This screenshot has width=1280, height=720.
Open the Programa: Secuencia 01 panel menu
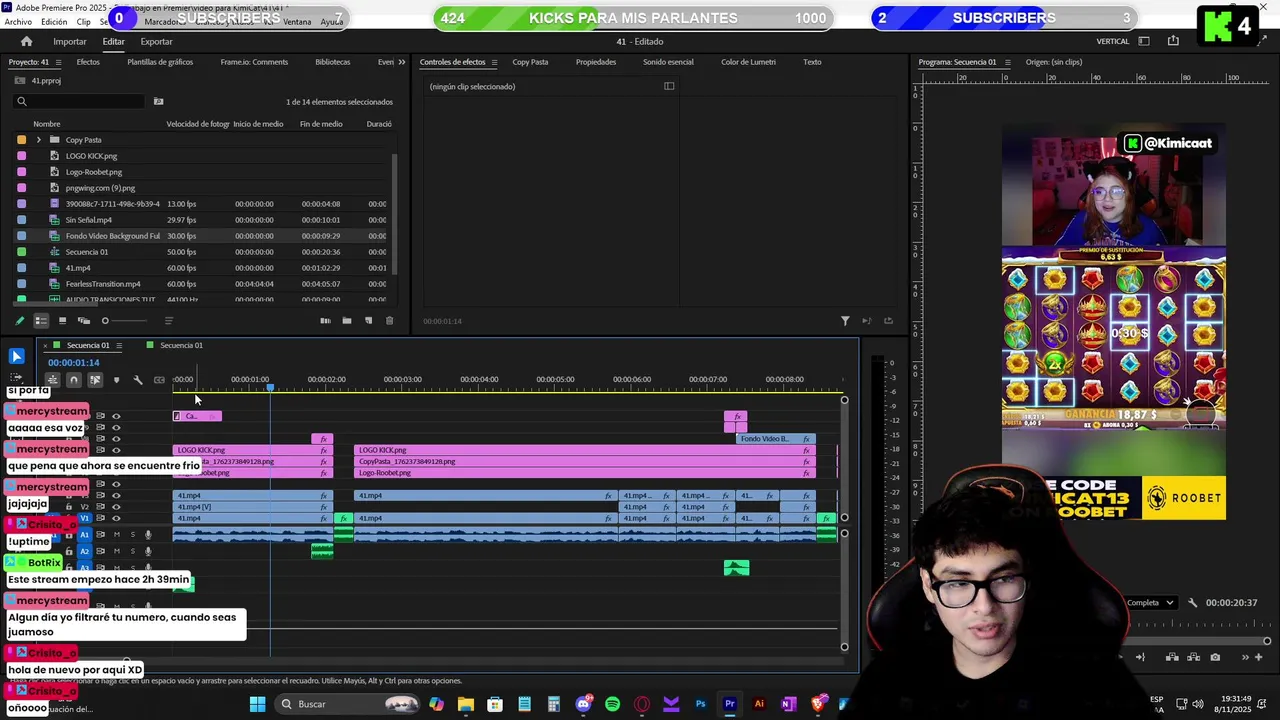point(1006,62)
